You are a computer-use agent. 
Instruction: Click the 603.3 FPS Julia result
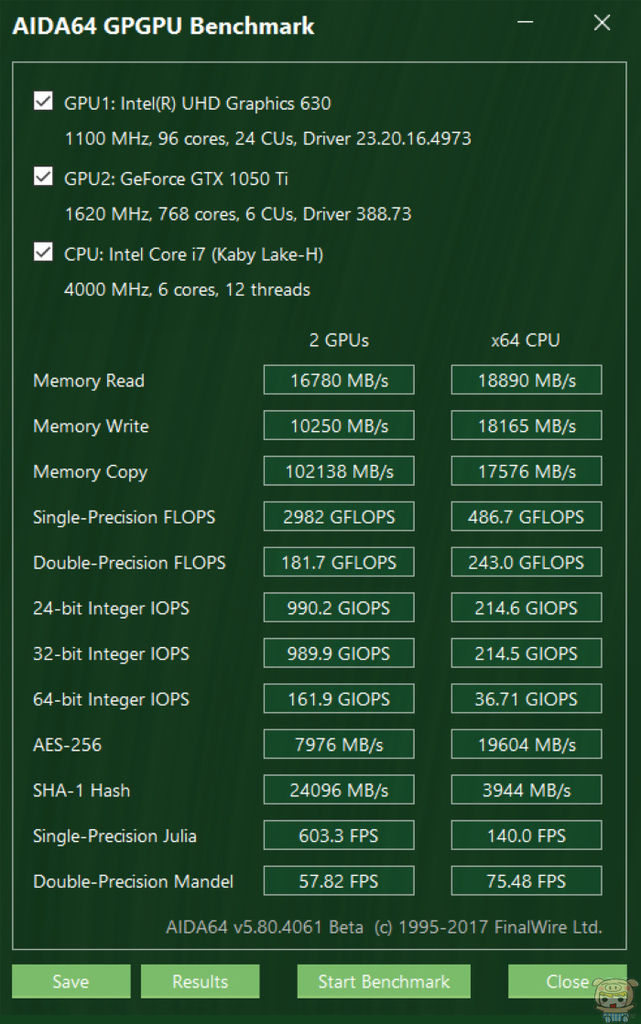[339, 836]
